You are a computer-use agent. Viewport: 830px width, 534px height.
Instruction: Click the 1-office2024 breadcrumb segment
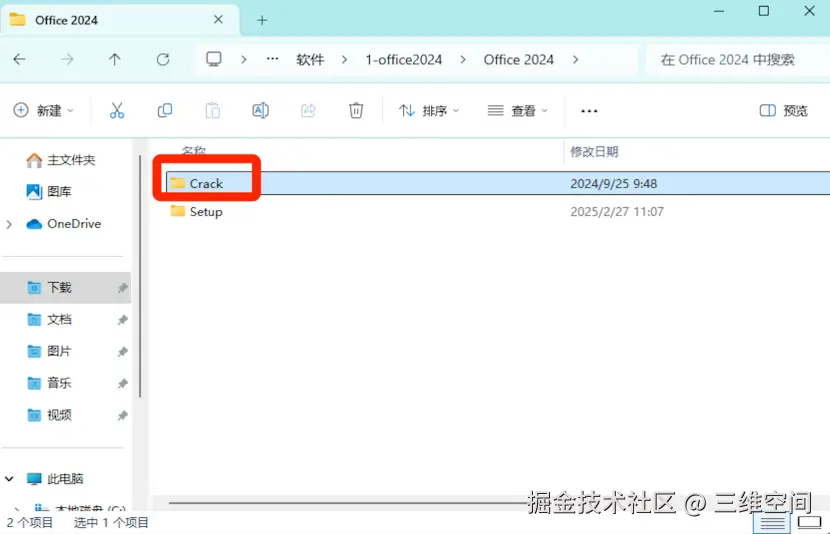403,60
